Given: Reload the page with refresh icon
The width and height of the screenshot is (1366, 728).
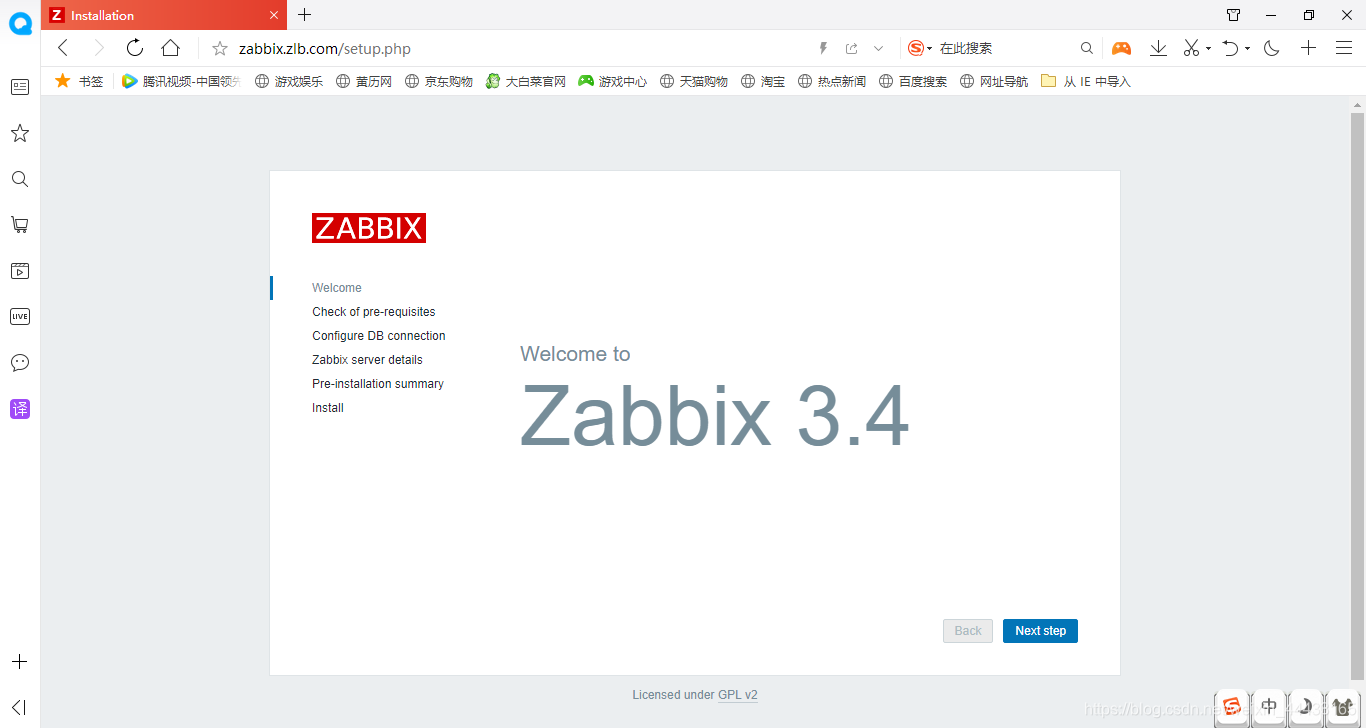Looking at the screenshot, I should click(134, 48).
